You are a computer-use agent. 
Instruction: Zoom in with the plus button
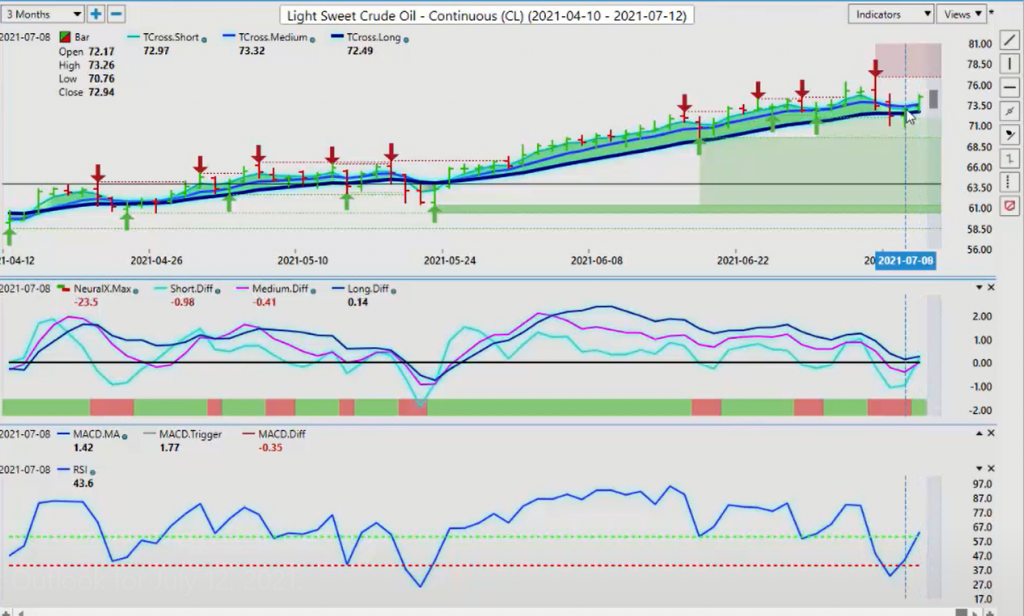(x=95, y=14)
